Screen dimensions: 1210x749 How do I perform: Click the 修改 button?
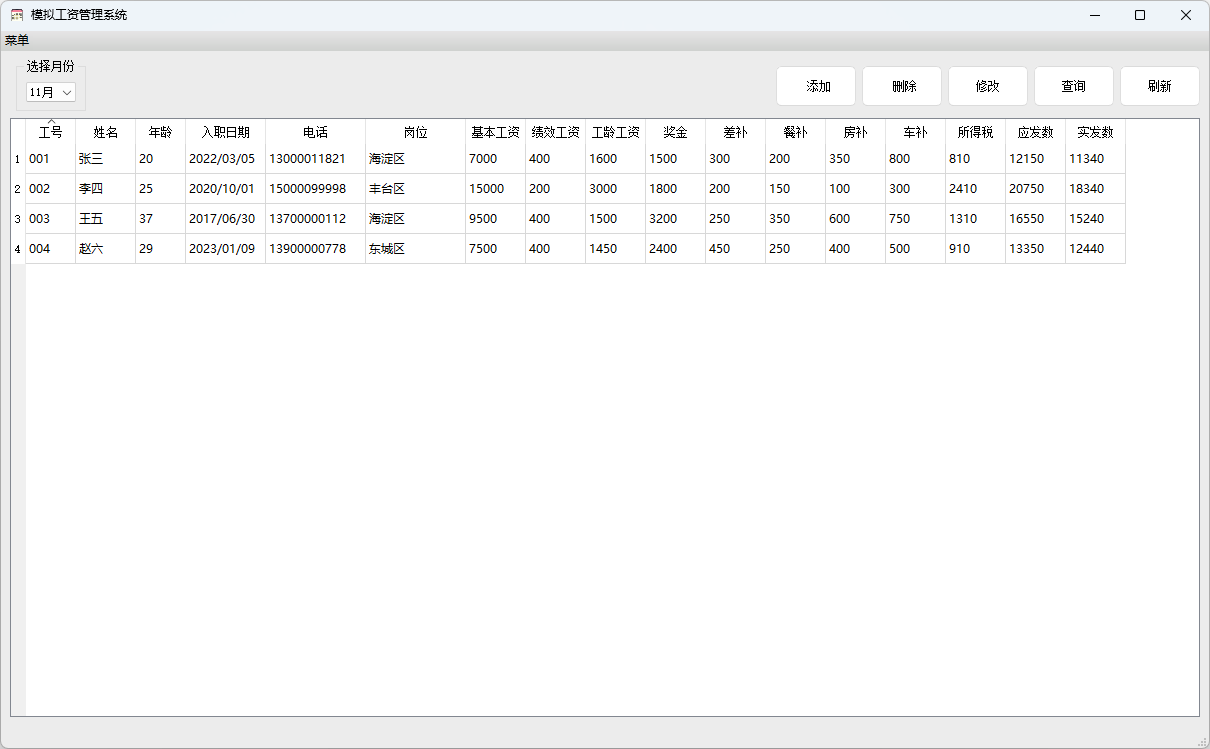coord(988,86)
